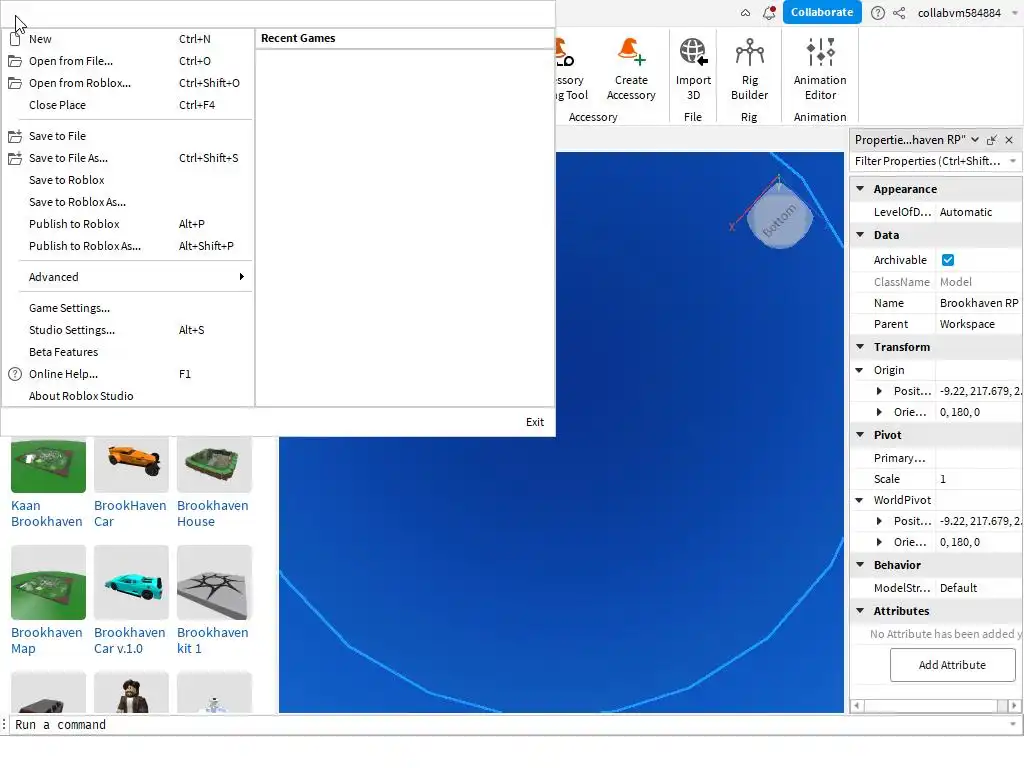1024x768 pixels.
Task: Click the notifications bell icon
Action: [x=769, y=12]
